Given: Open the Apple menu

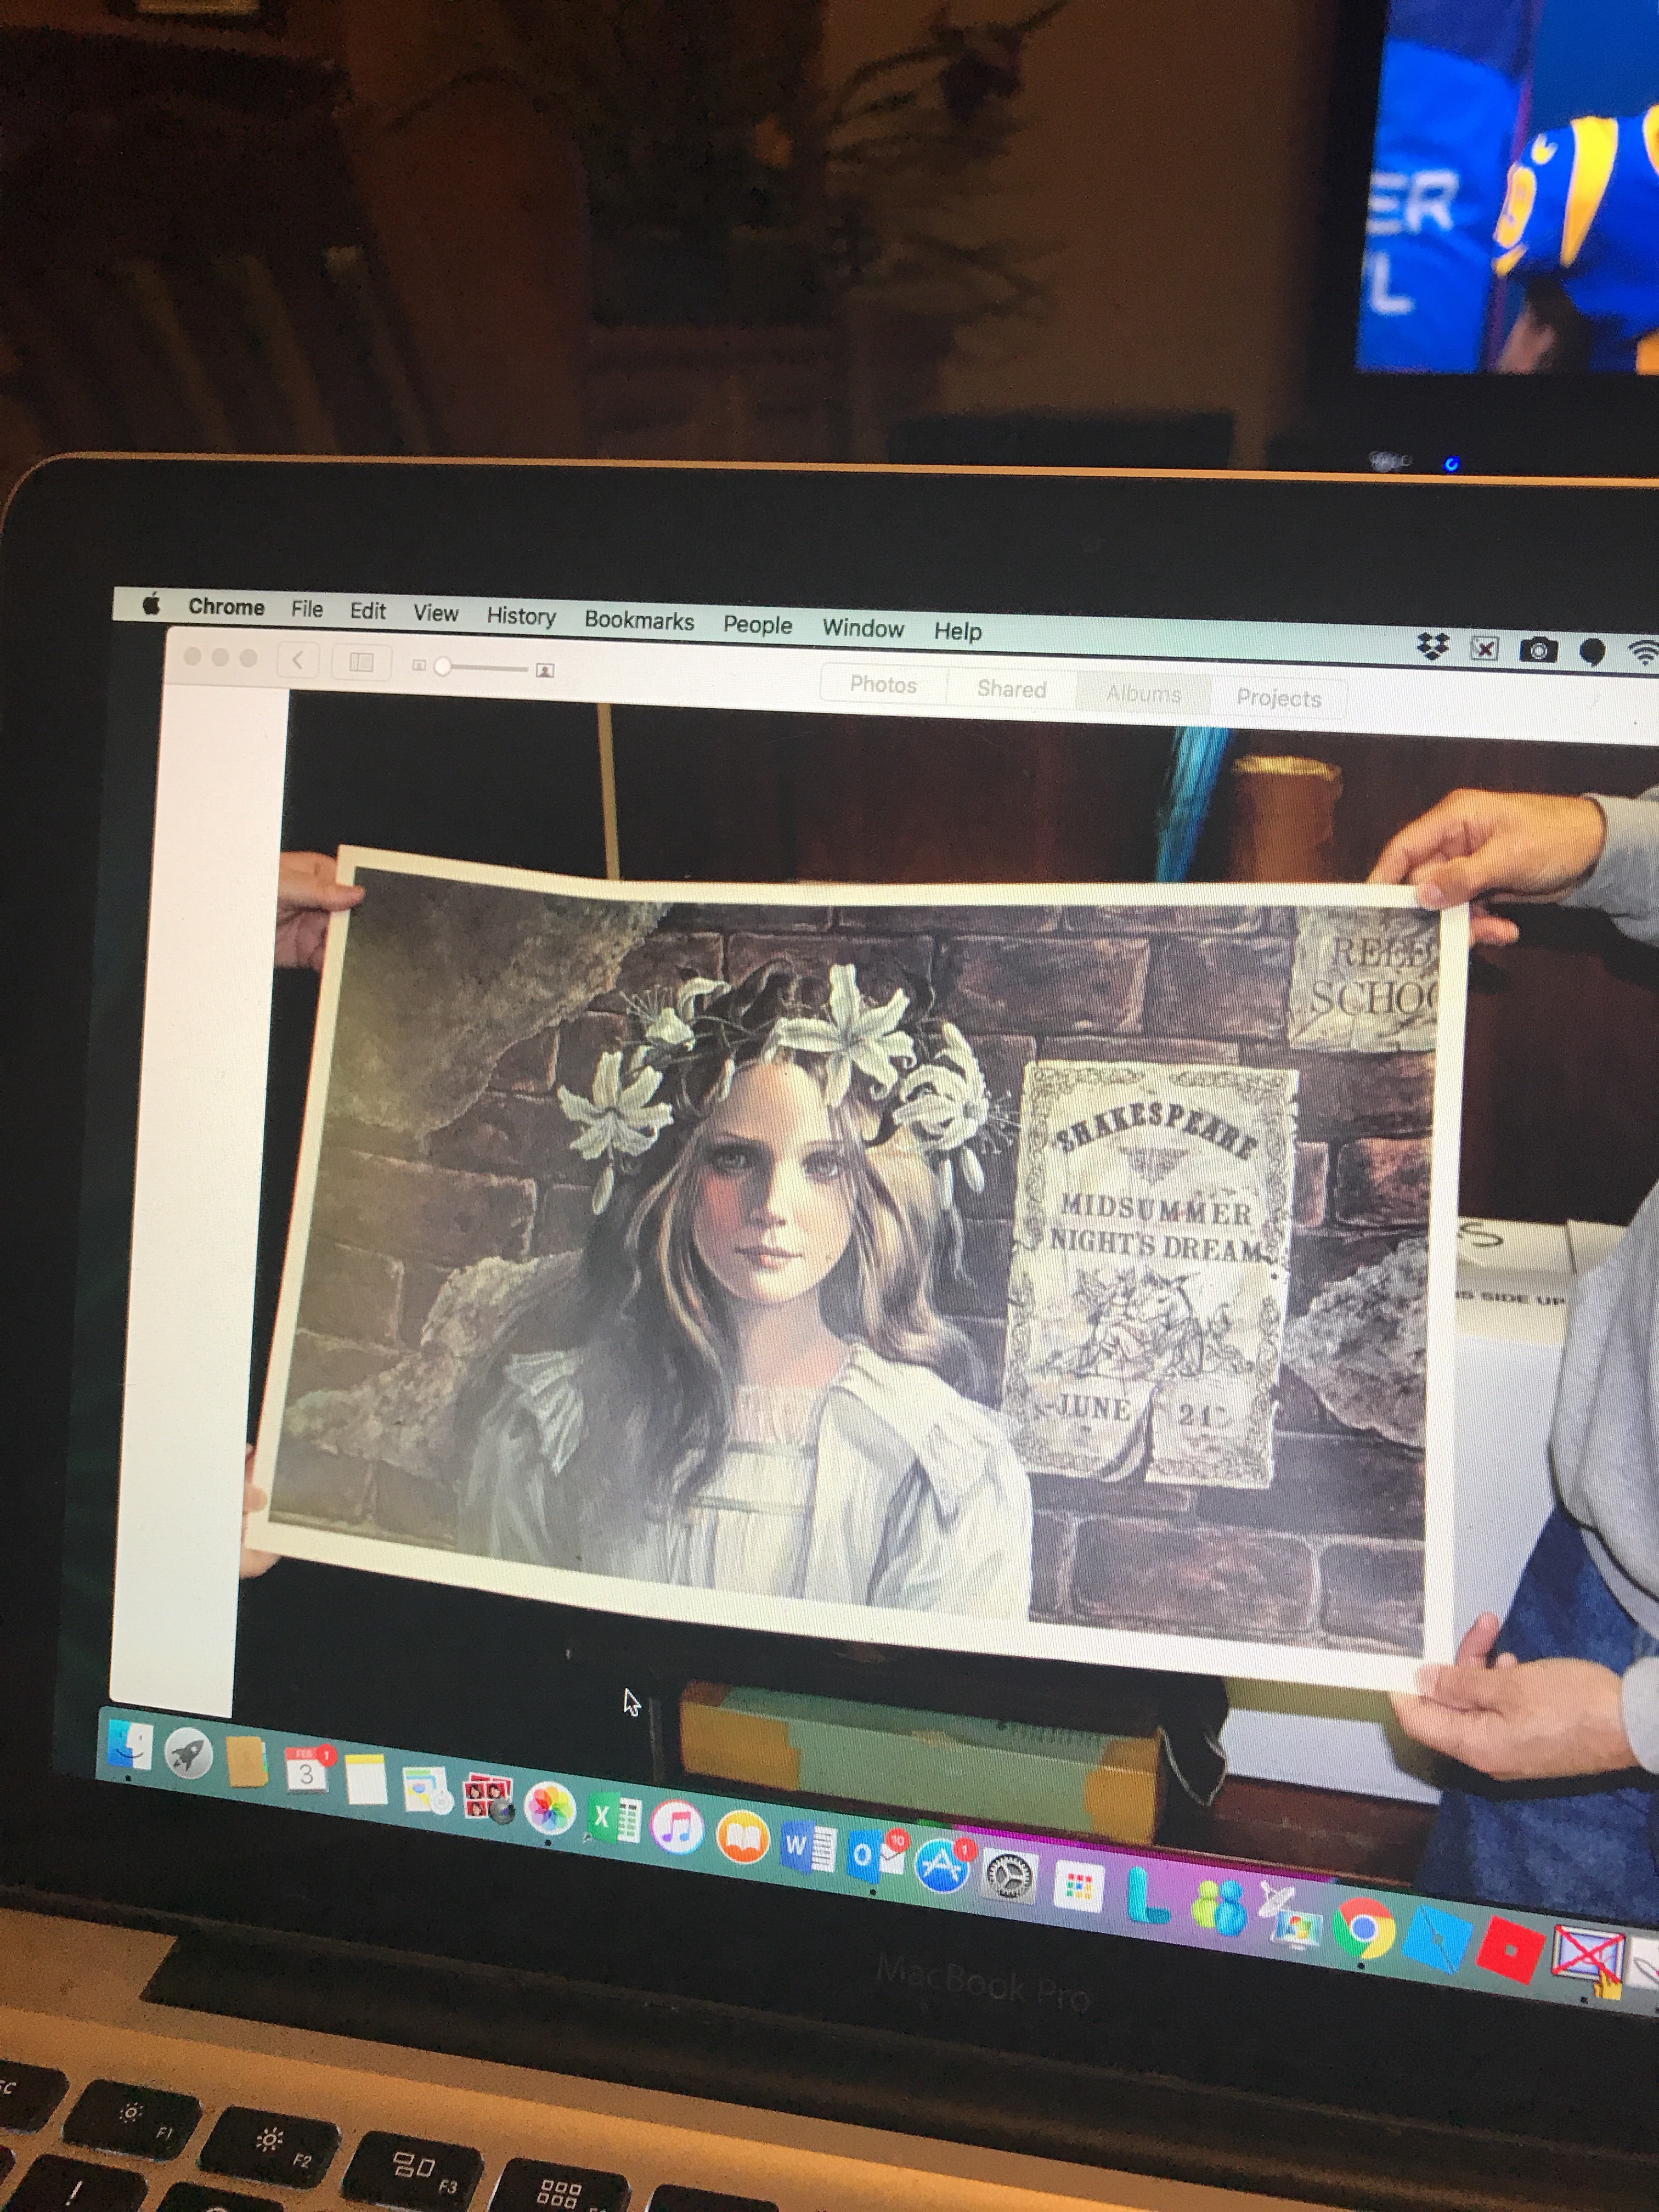Looking at the screenshot, I should point(151,604).
